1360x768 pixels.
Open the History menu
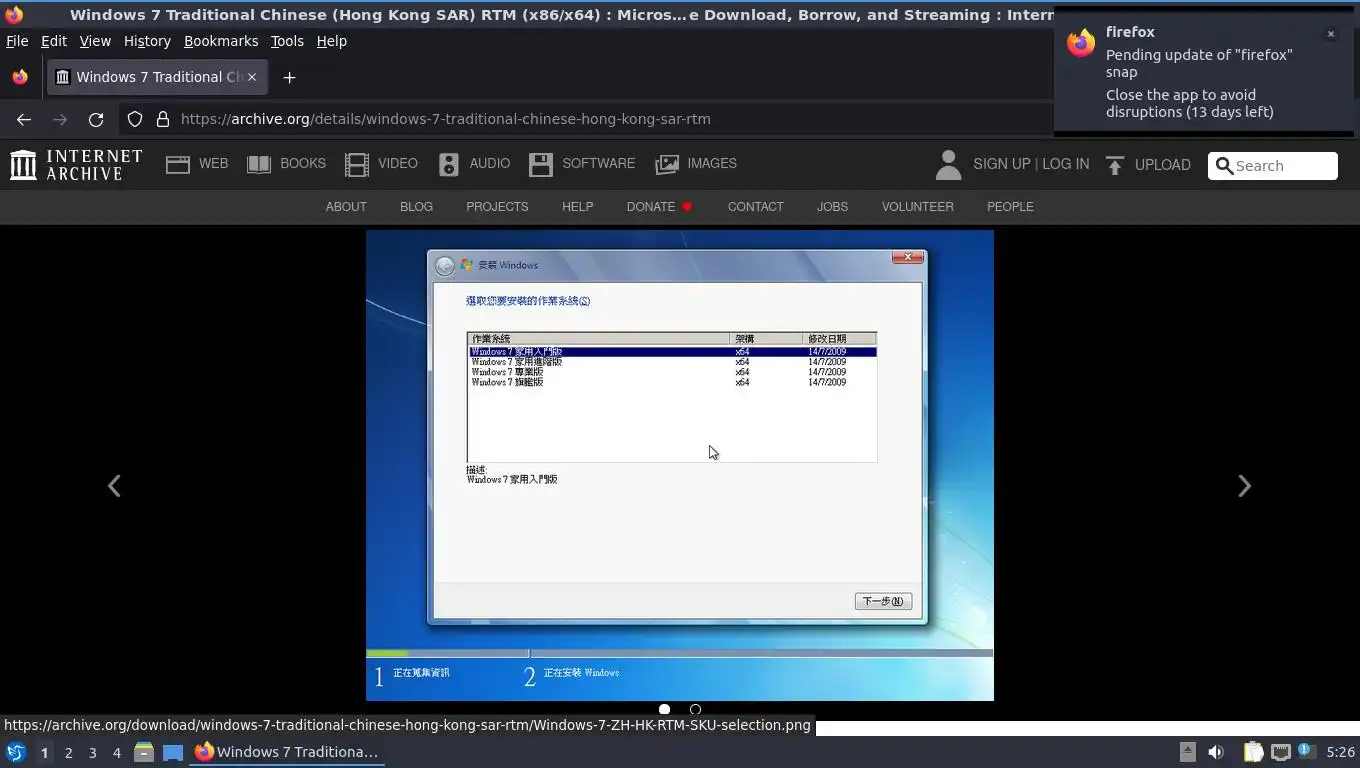[x=147, y=41]
